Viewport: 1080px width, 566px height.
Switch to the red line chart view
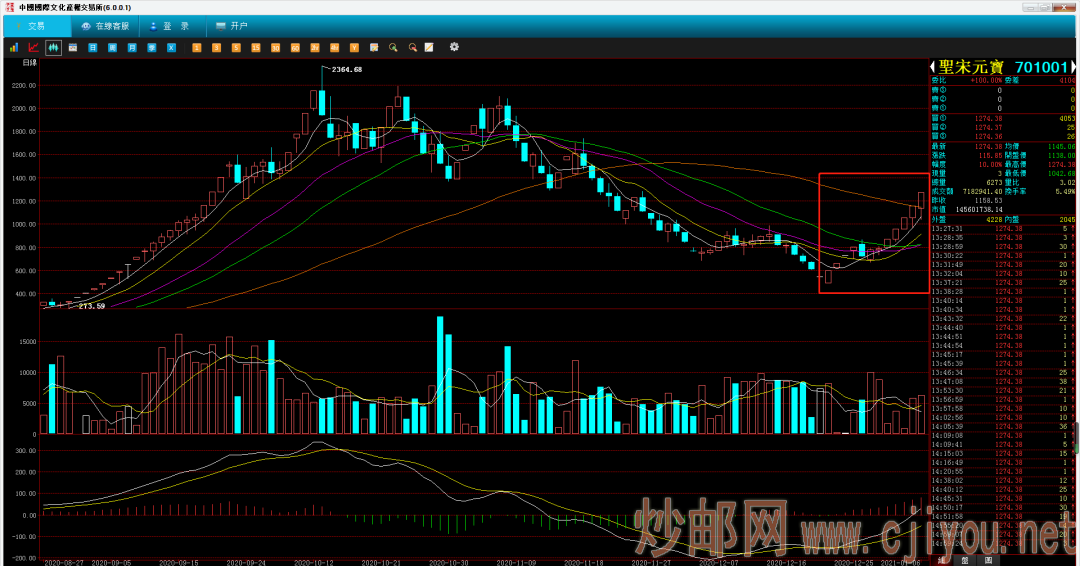point(33,47)
